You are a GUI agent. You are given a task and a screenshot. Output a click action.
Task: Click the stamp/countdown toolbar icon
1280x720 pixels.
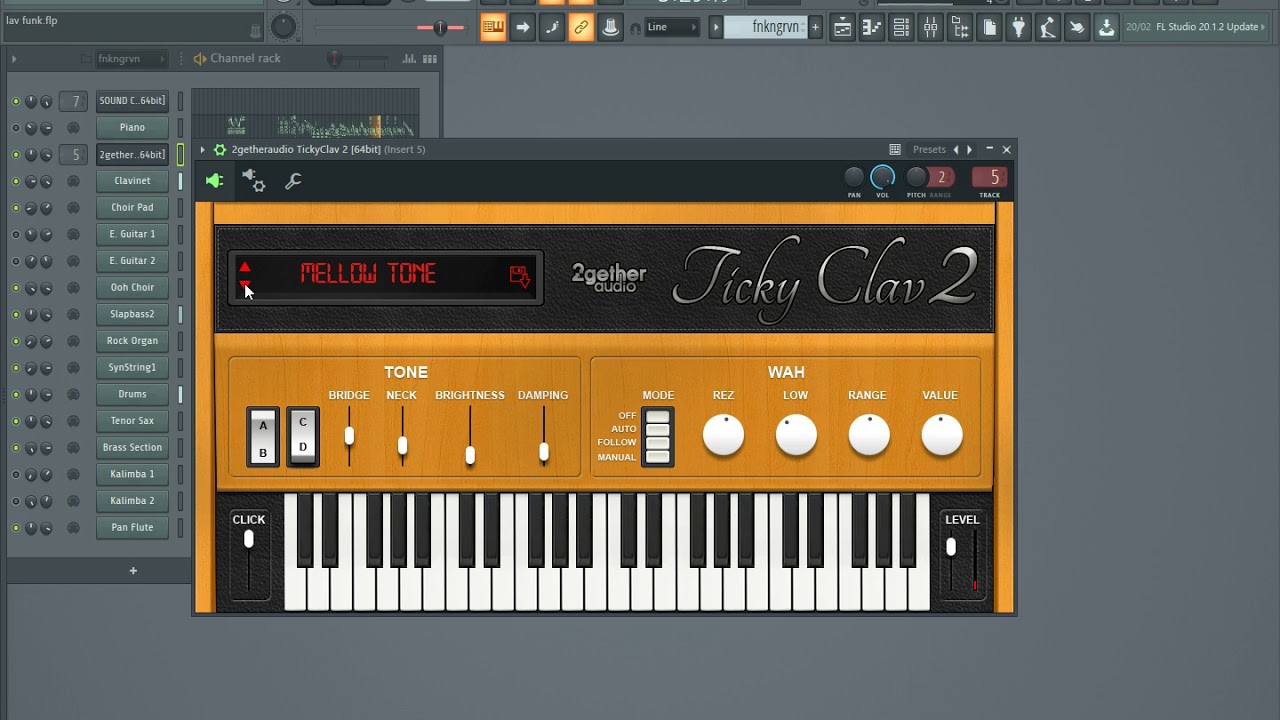[610, 28]
